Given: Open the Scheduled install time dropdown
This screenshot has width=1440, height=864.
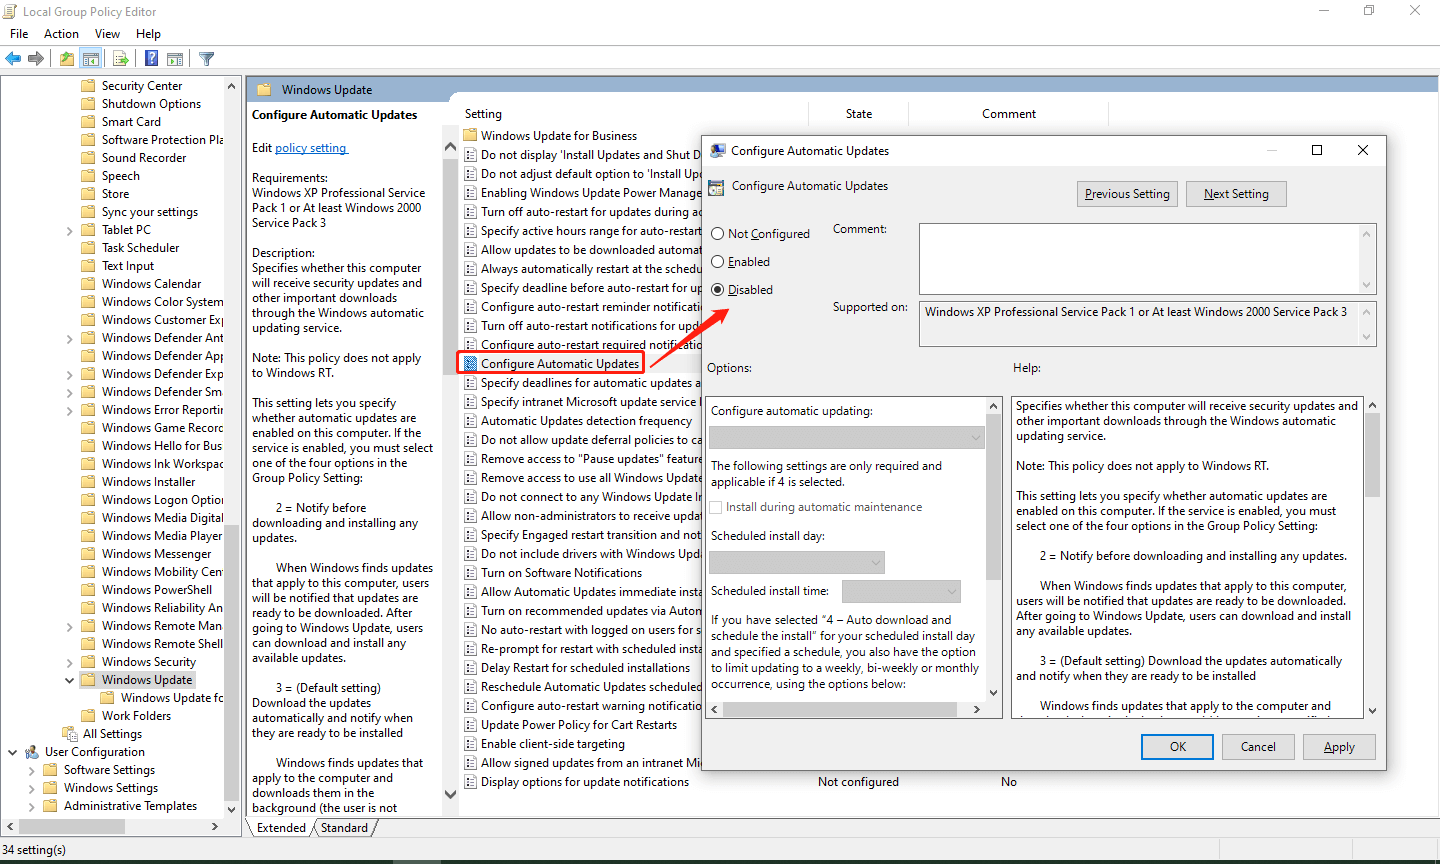Looking at the screenshot, I should click(x=901, y=592).
